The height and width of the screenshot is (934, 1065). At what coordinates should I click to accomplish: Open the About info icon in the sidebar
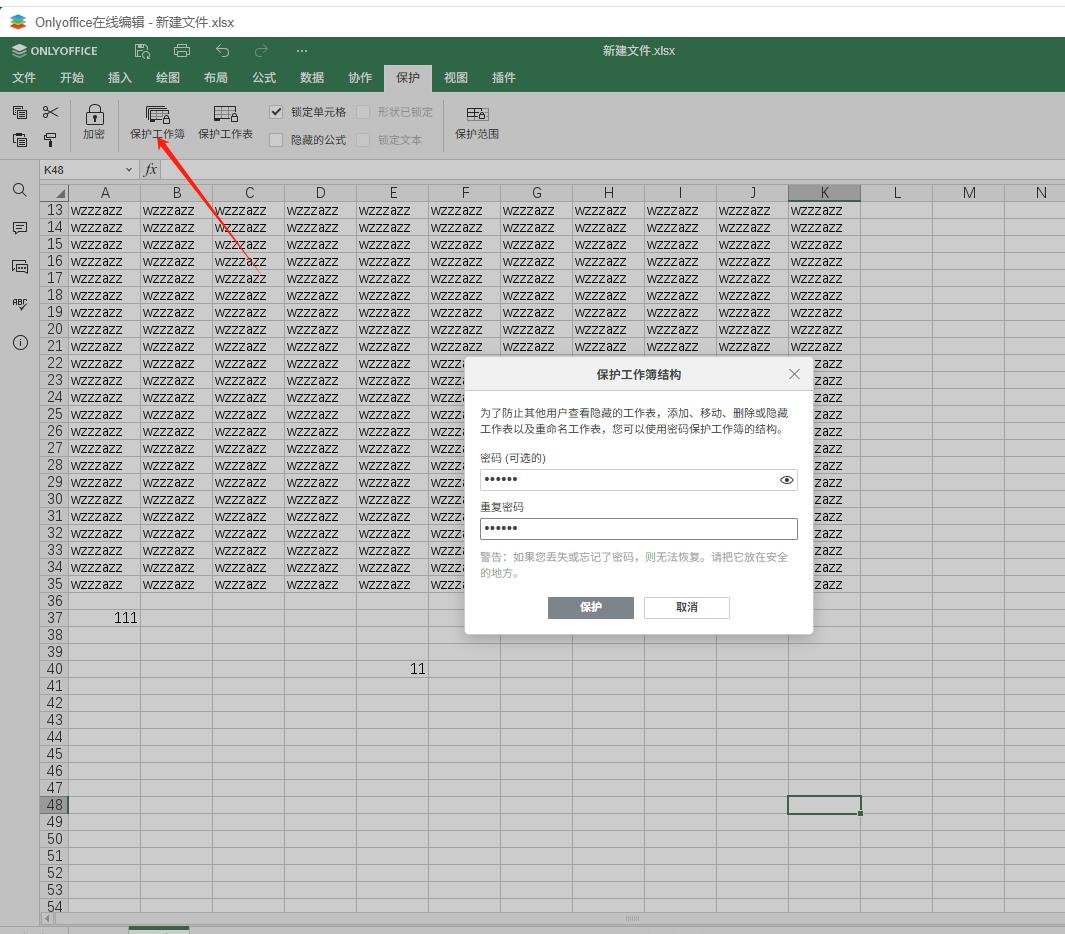coord(20,342)
